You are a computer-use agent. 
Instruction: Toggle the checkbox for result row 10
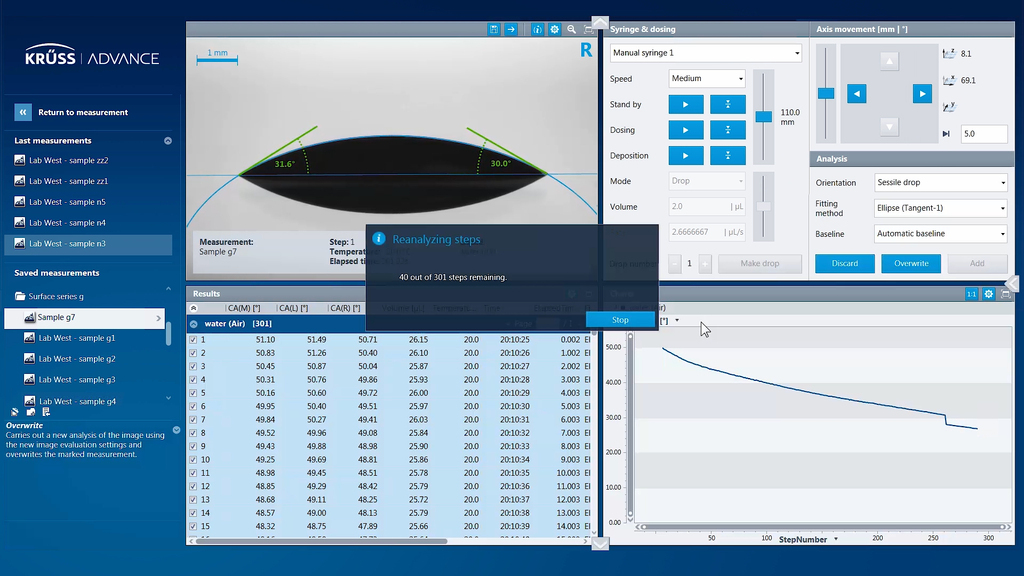193,460
